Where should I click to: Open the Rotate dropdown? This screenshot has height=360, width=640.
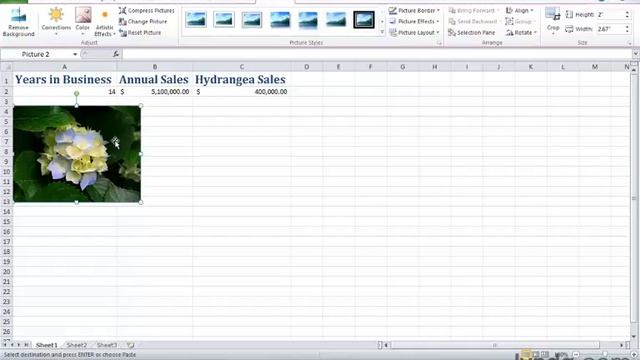[x=521, y=33]
